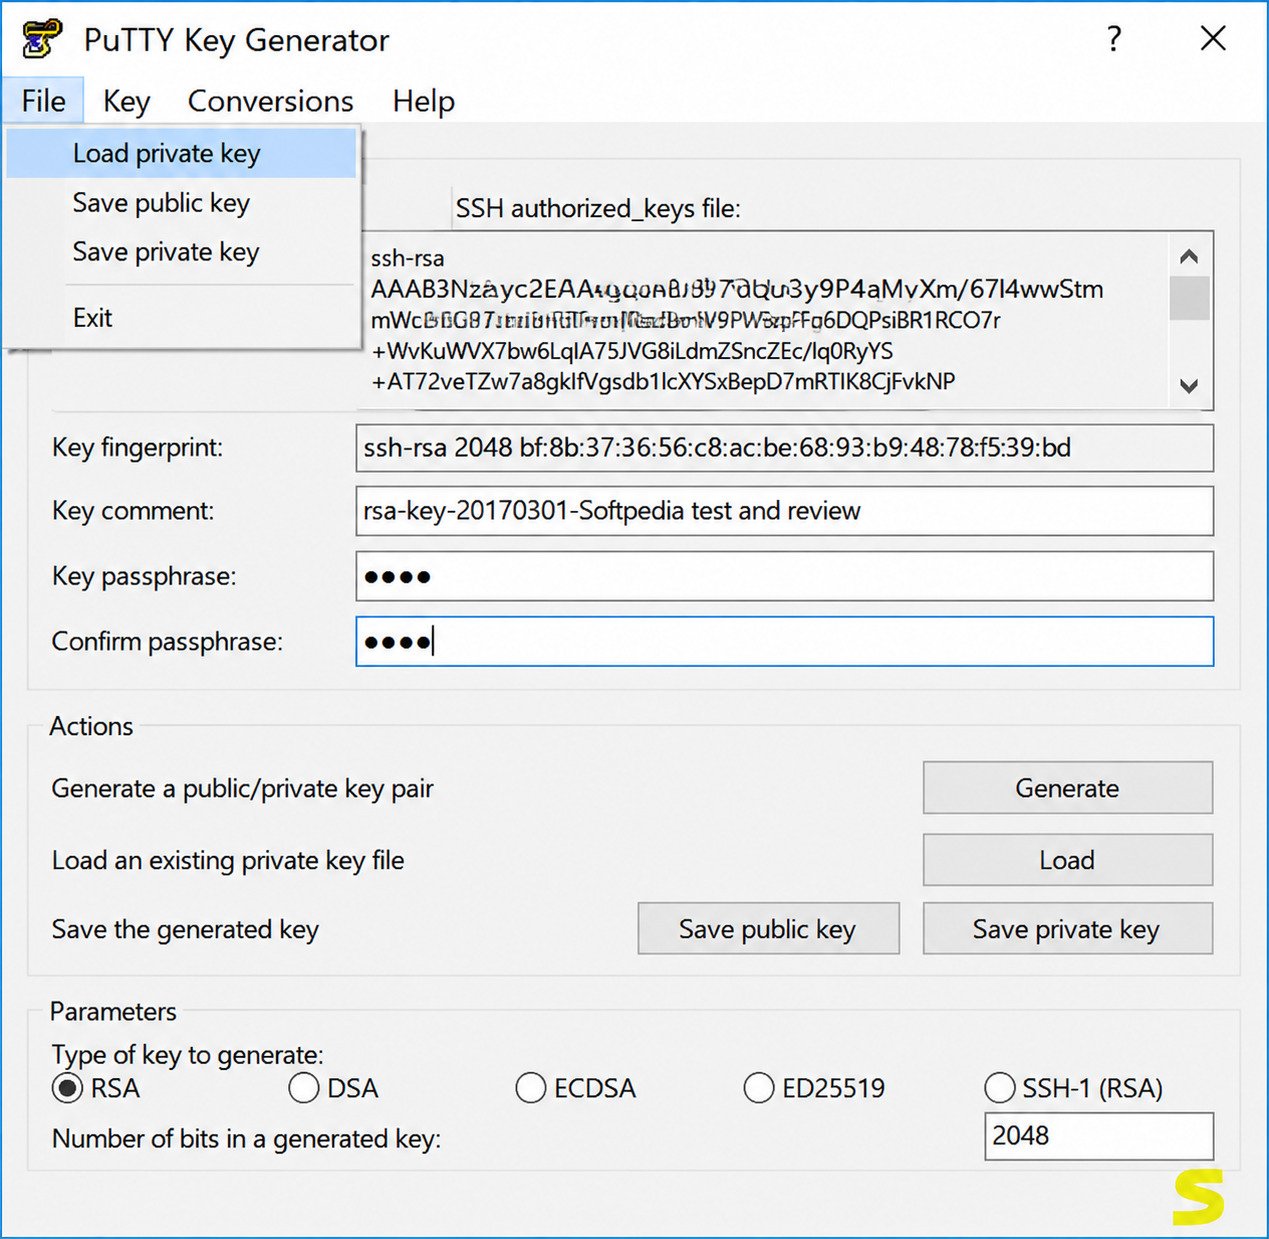
Task: Choose Load private key from File menu
Action: (x=181, y=153)
